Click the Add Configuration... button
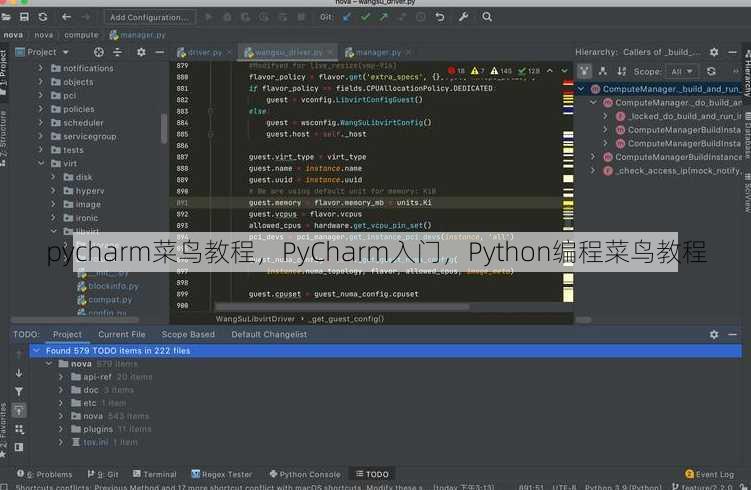This screenshot has height=490, width=751. [x=150, y=17]
